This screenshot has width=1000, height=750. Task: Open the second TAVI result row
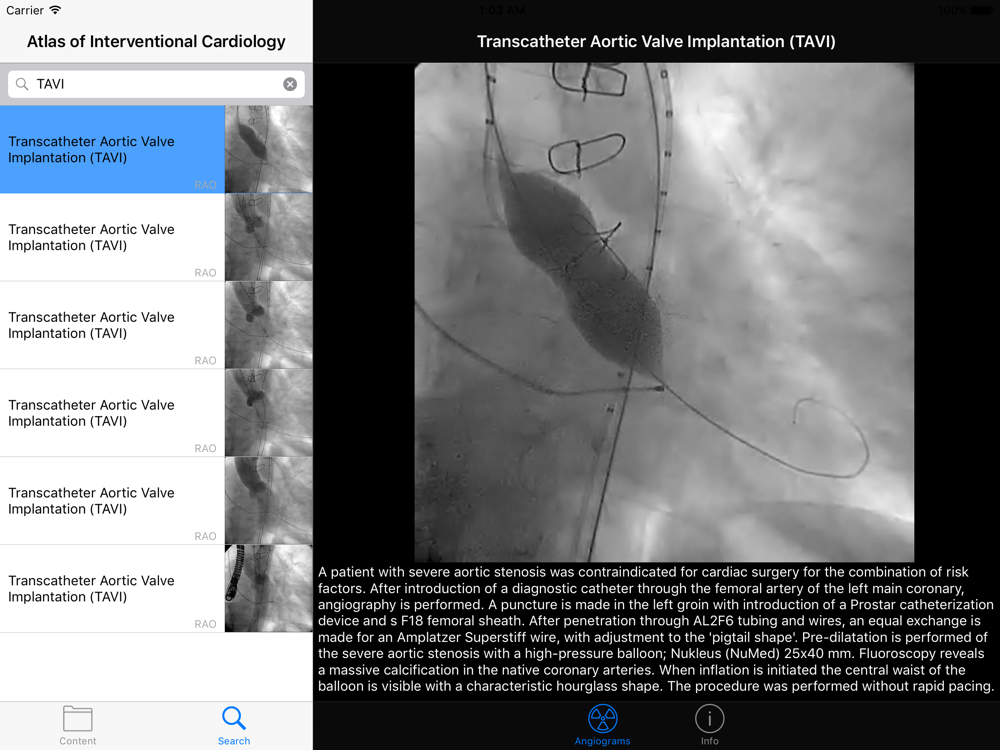tap(156, 237)
